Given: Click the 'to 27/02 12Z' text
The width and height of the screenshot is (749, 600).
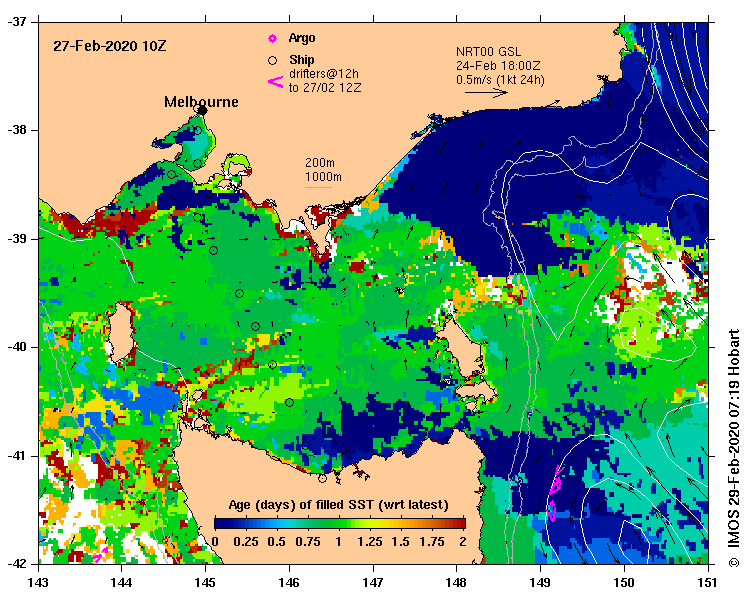Looking at the screenshot, I should pyautogui.click(x=325, y=88).
